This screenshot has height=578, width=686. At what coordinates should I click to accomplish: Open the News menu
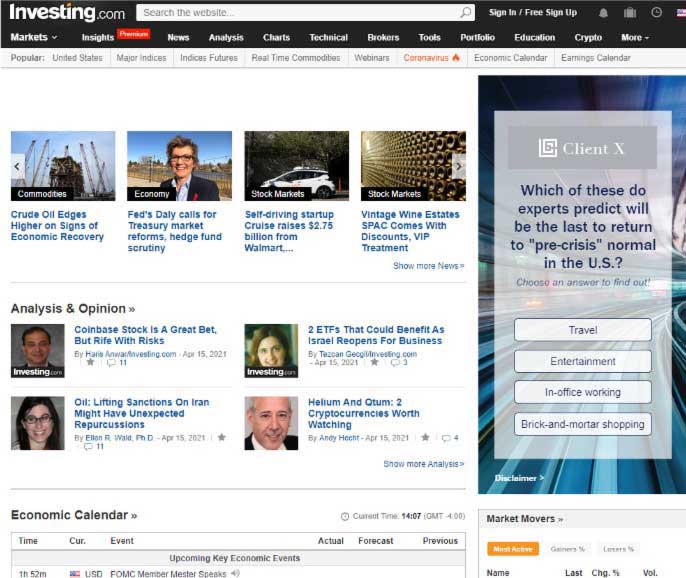pos(178,38)
